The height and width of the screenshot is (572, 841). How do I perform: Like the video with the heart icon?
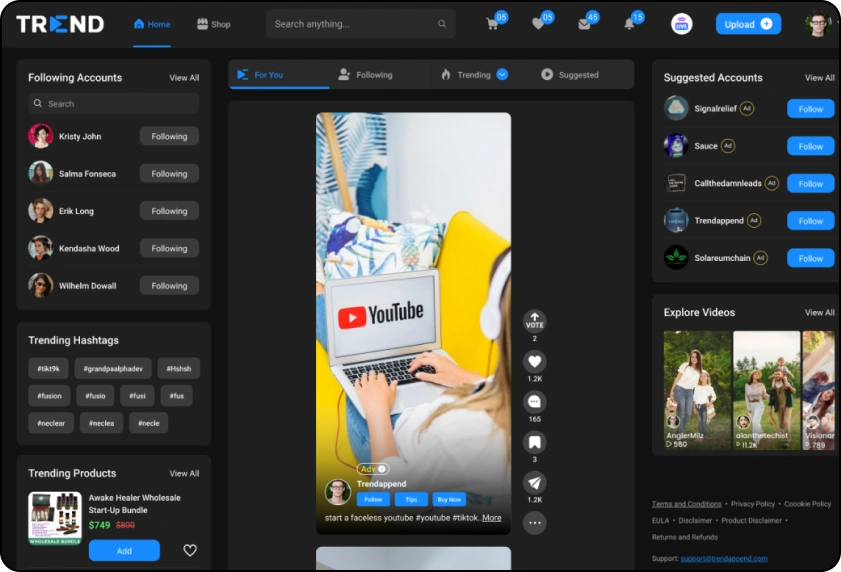tap(535, 361)
